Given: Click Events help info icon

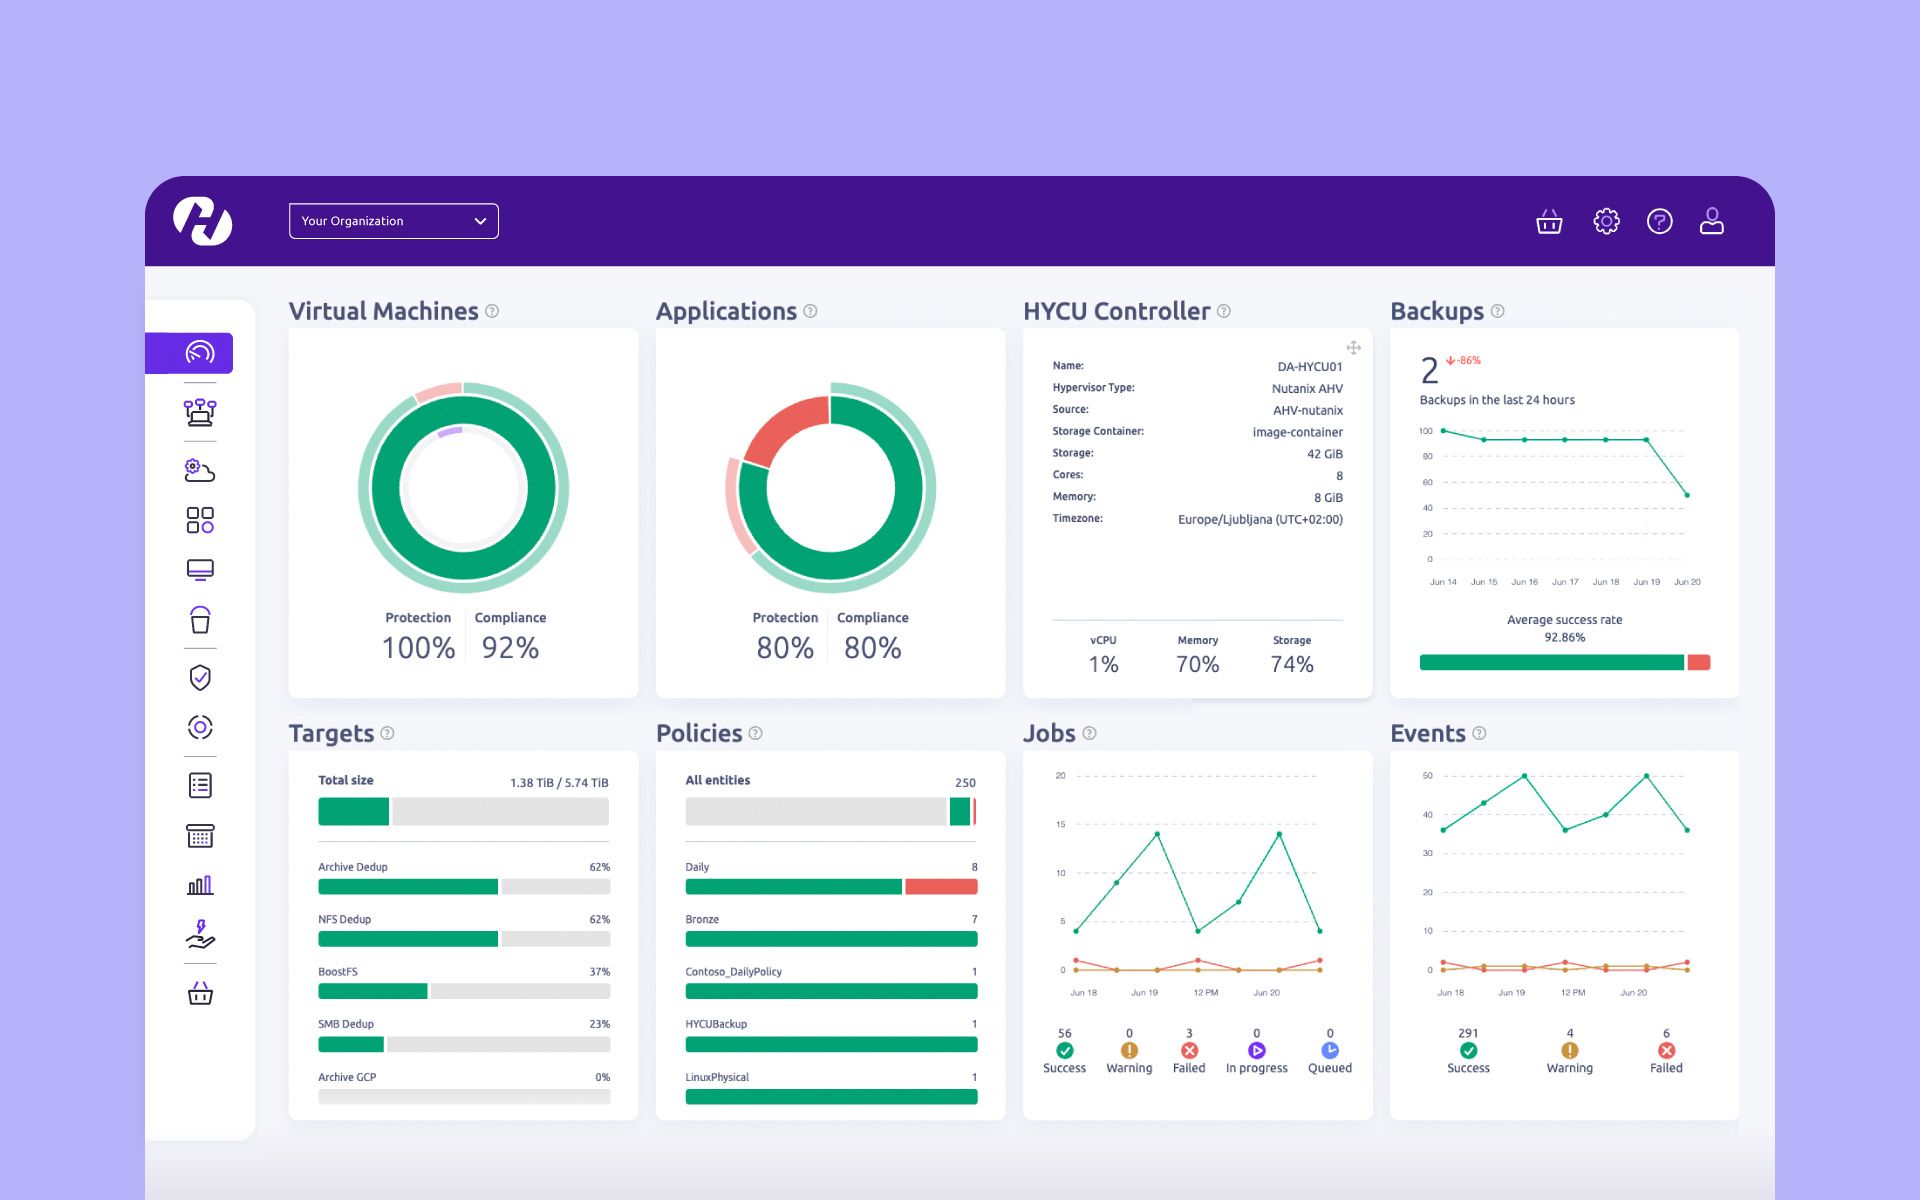Looking at the screenshot, I should point(1479,733).
